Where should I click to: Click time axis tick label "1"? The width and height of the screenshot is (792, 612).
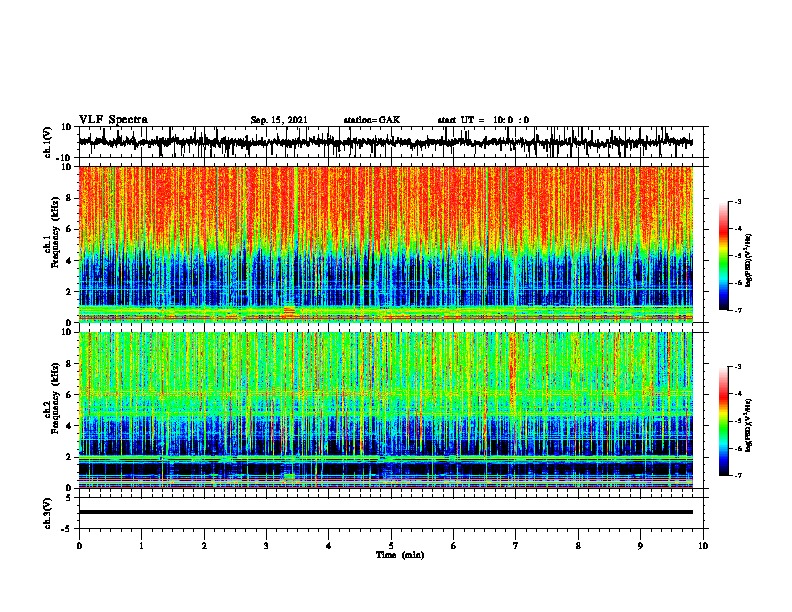pyautogui.click(x=141, y=545)
